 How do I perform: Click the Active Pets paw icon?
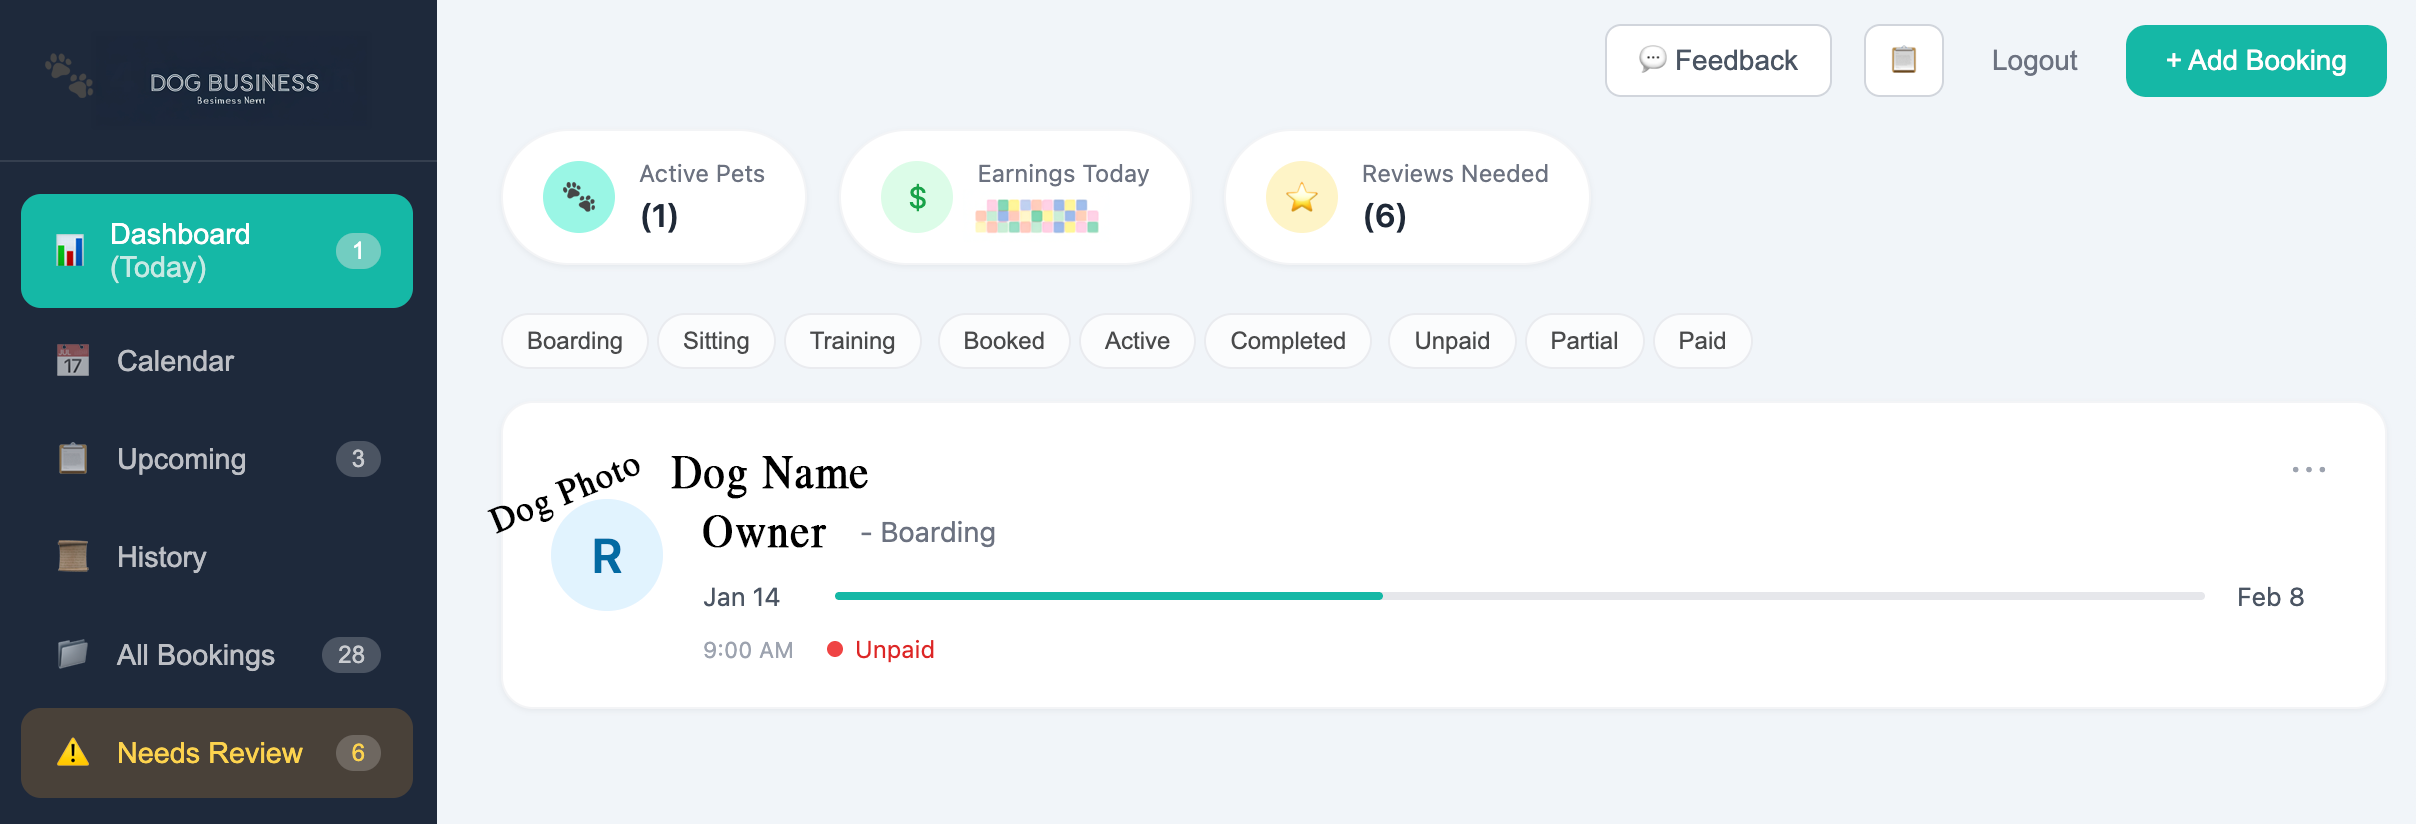point(579,197)
